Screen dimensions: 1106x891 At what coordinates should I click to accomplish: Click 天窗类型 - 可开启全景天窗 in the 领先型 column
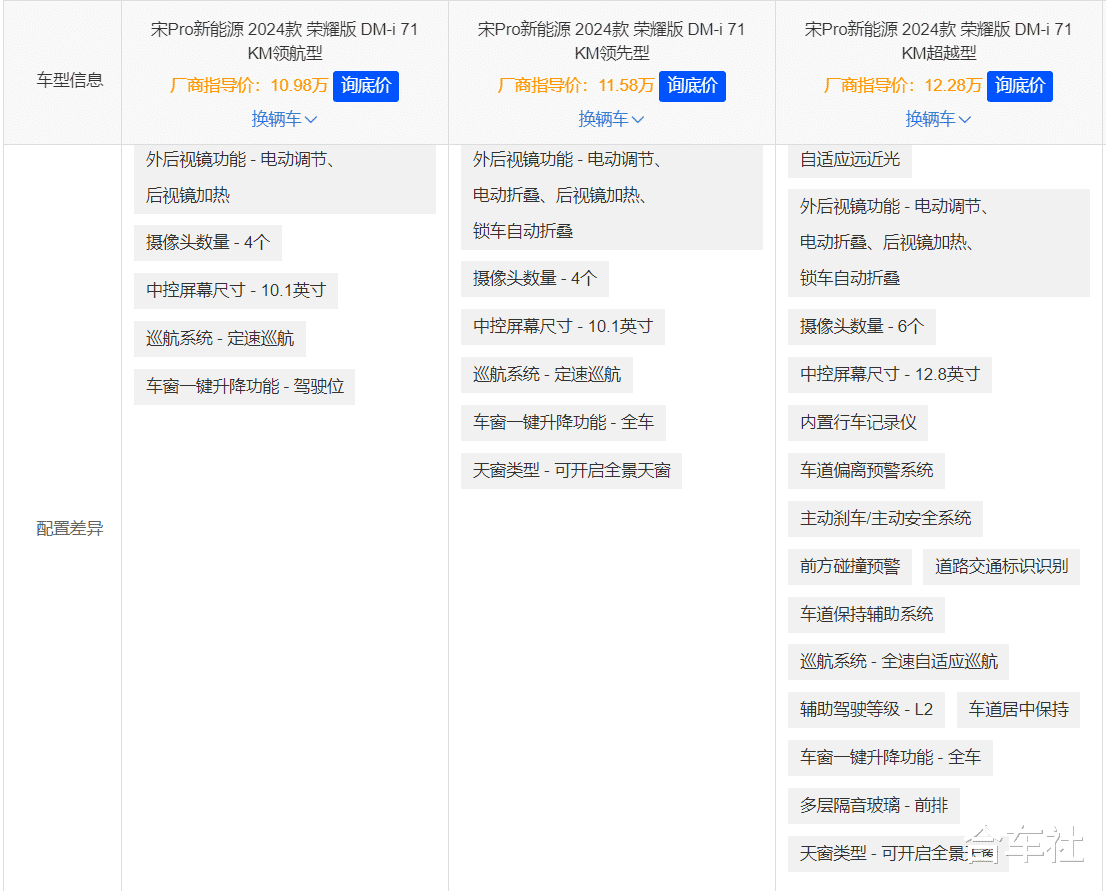click(x=571, y=471)
